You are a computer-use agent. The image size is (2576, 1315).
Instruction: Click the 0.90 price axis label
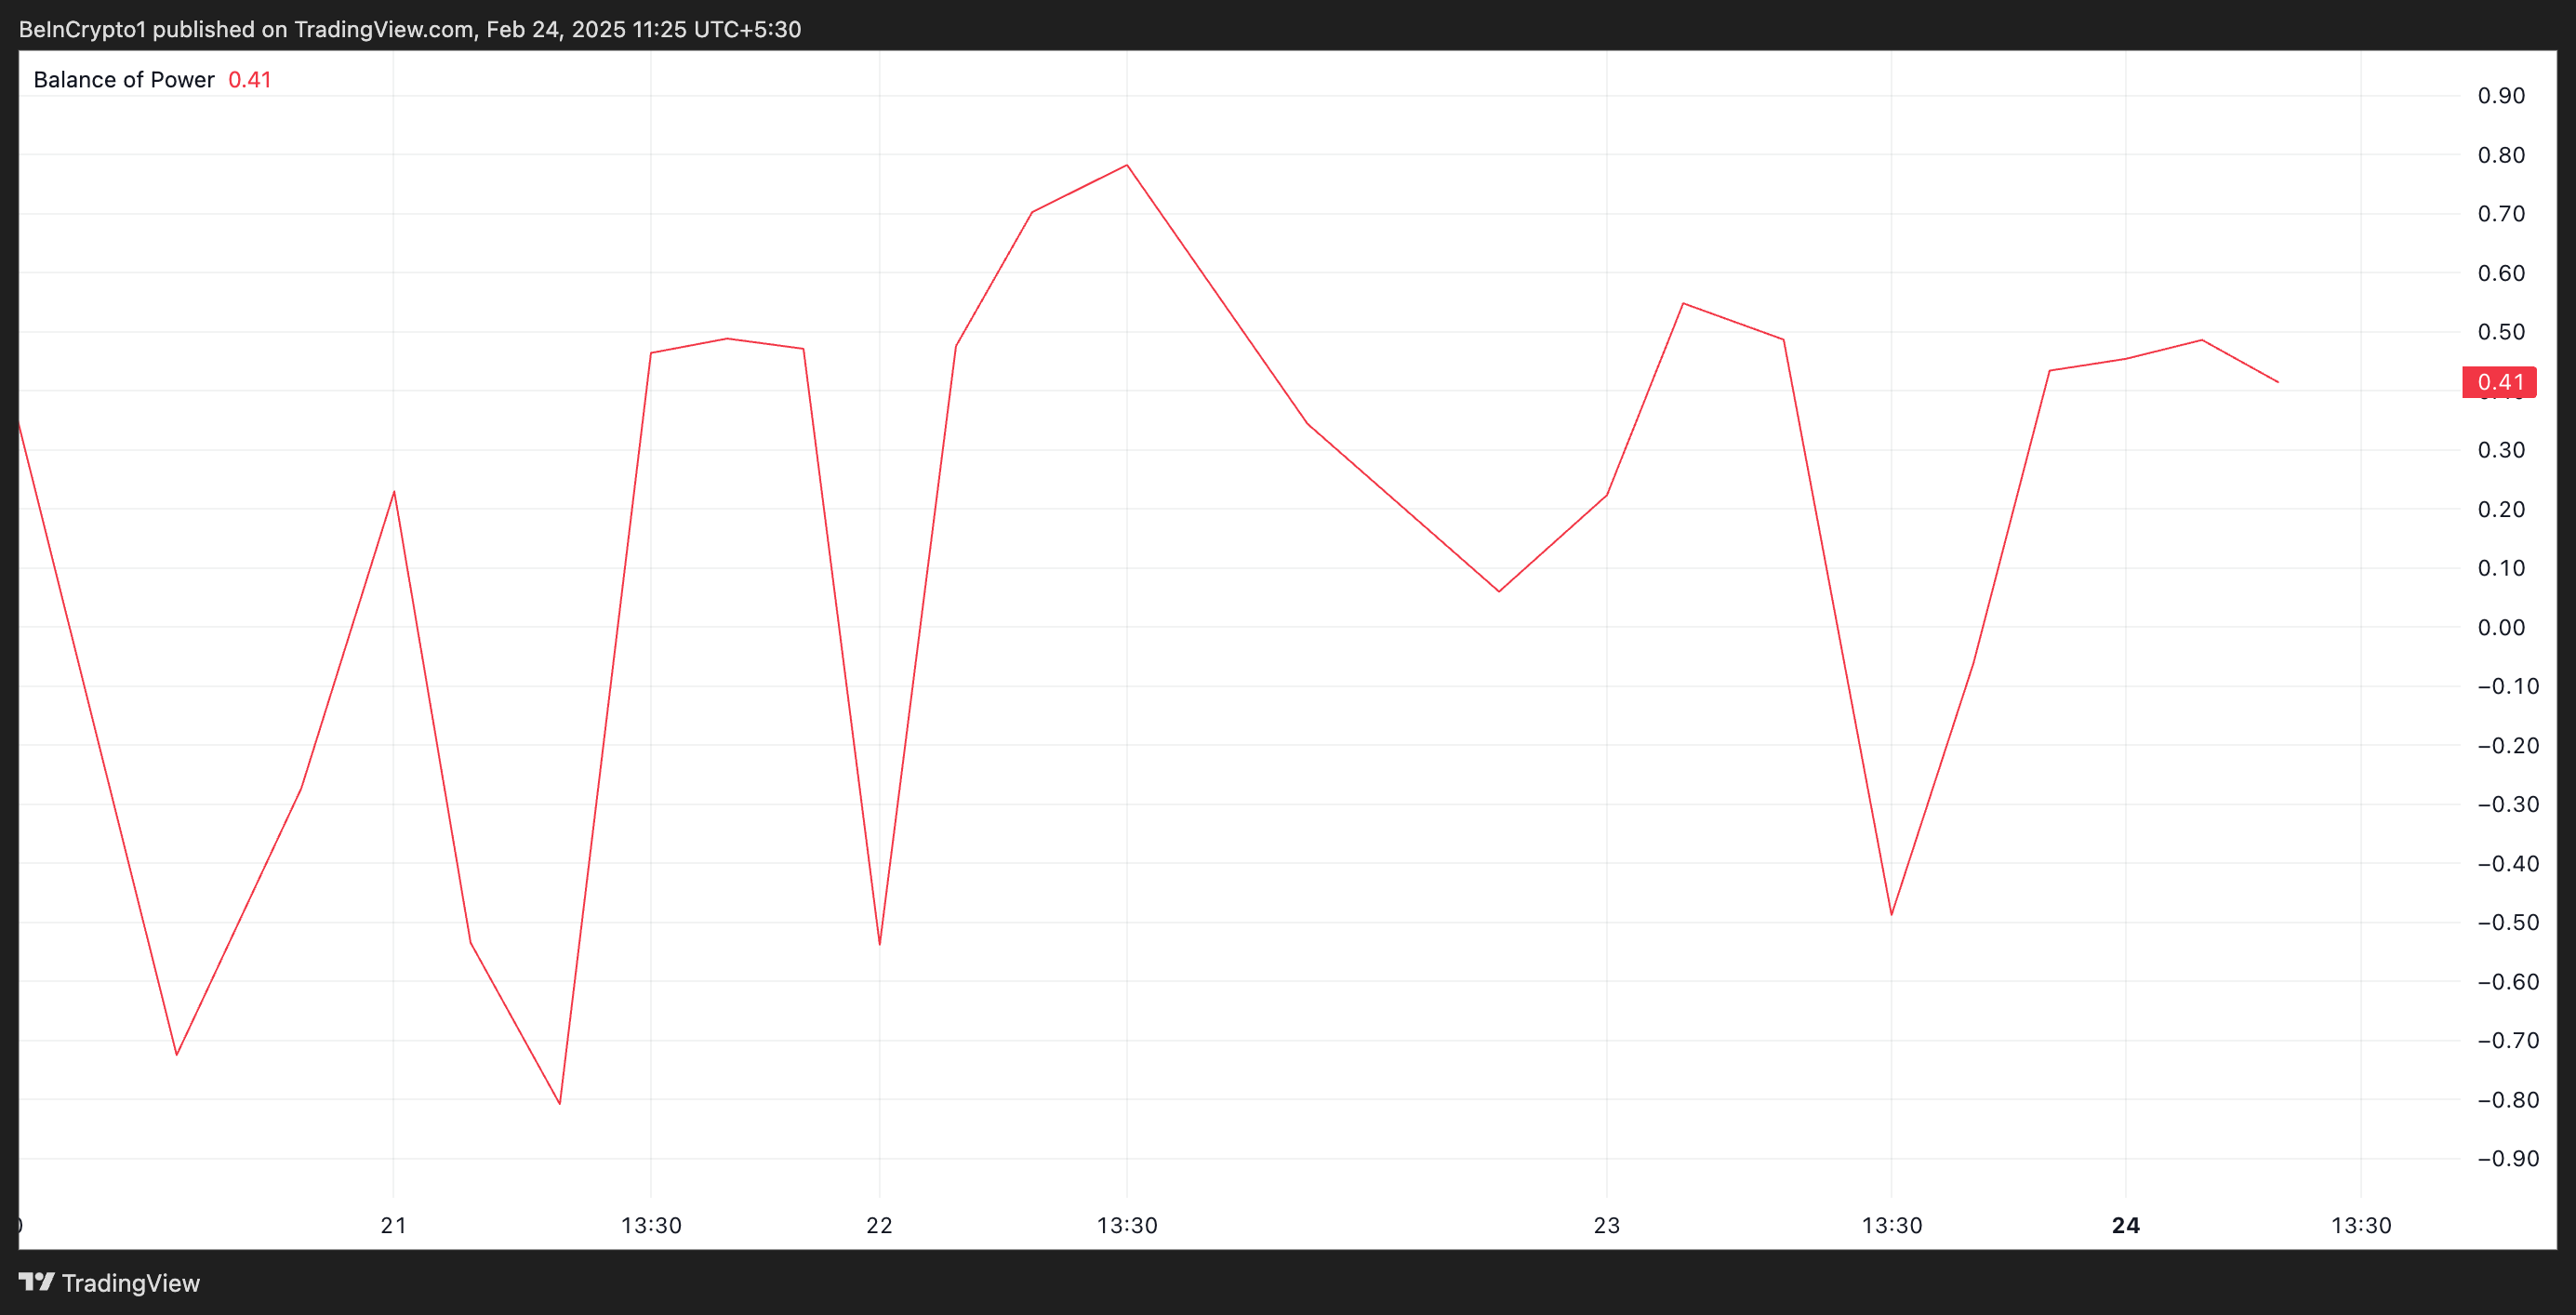(2500, 96)
